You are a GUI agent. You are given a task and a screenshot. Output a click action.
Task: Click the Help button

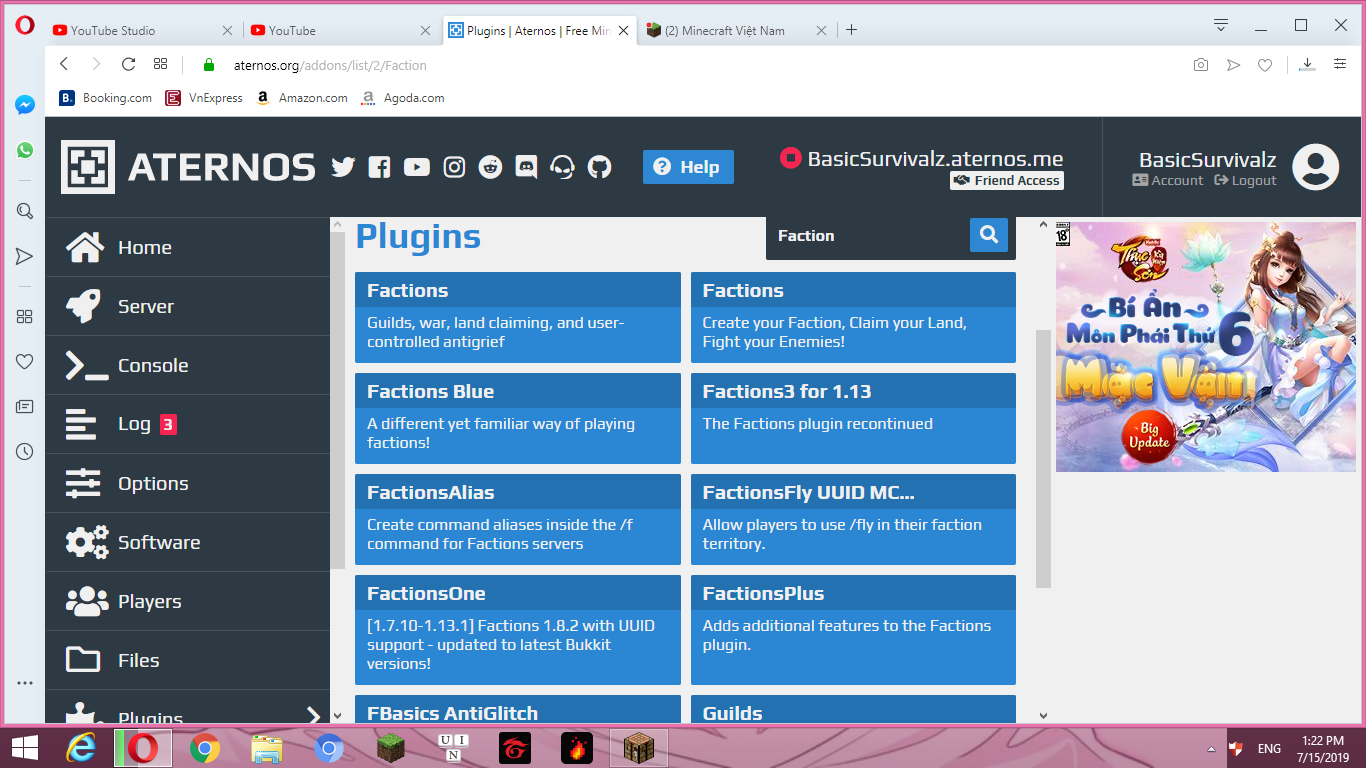pyautogui.click(x=688, y=167)
